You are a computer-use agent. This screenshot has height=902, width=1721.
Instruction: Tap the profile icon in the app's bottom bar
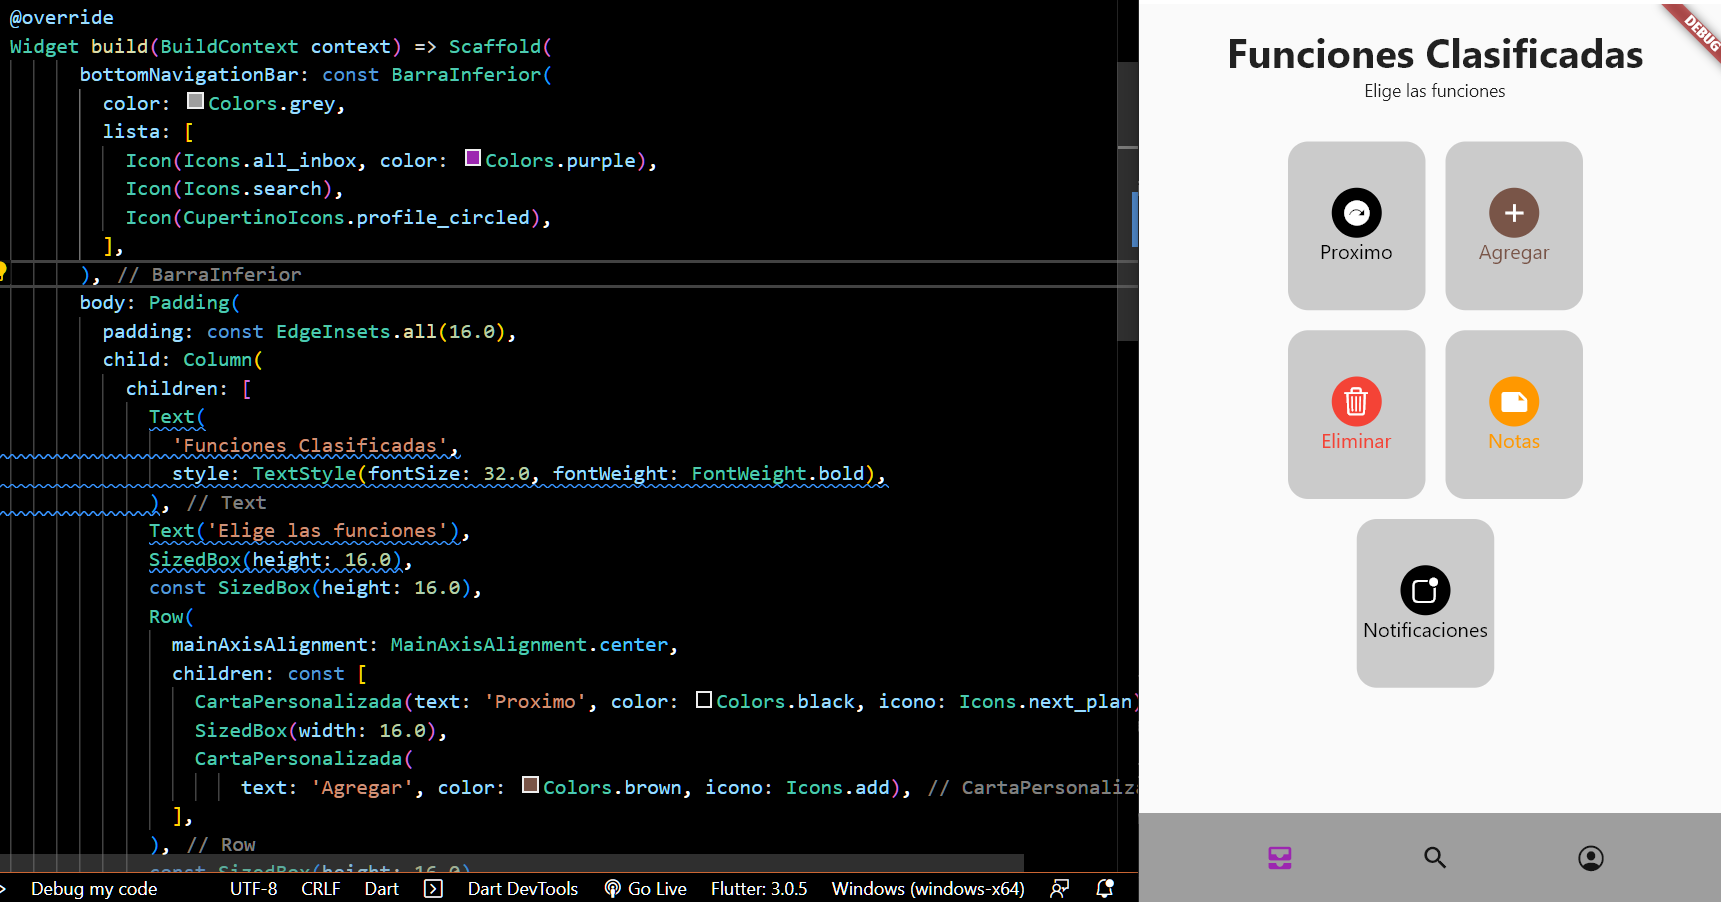pos(1591,857)
